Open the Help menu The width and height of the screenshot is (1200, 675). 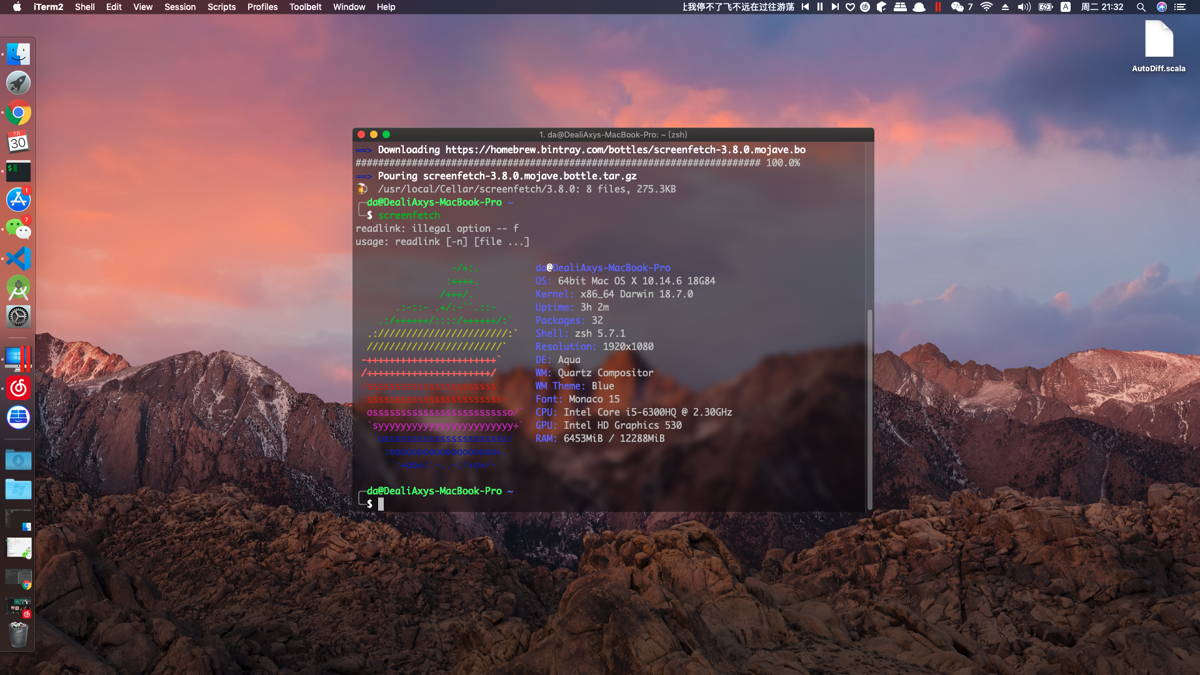[386, 7]
